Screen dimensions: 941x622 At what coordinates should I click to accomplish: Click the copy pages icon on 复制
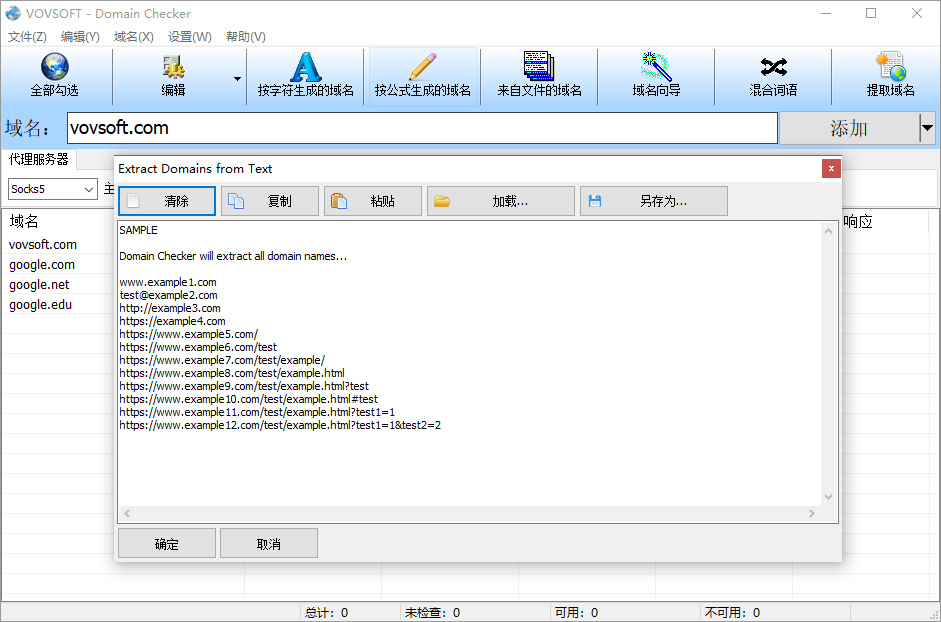(236, 201)
